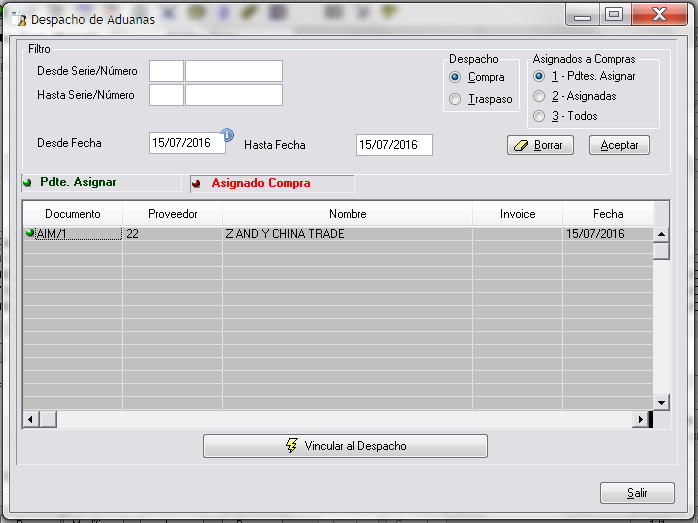
Task: Click the info icon beside Desde Fecha
Action: (227, 134)
